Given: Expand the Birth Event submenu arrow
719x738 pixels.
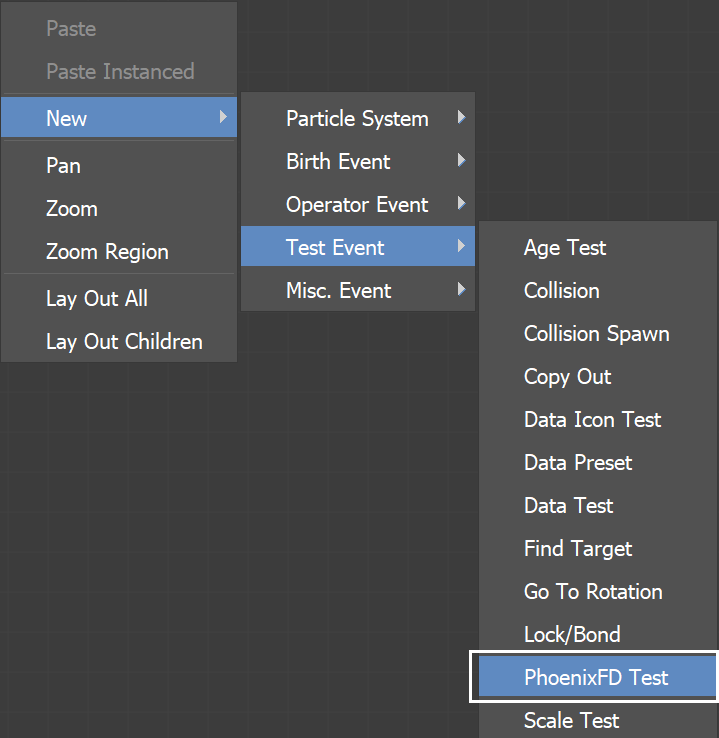Looking at the screenshot, I should [462, 160].
